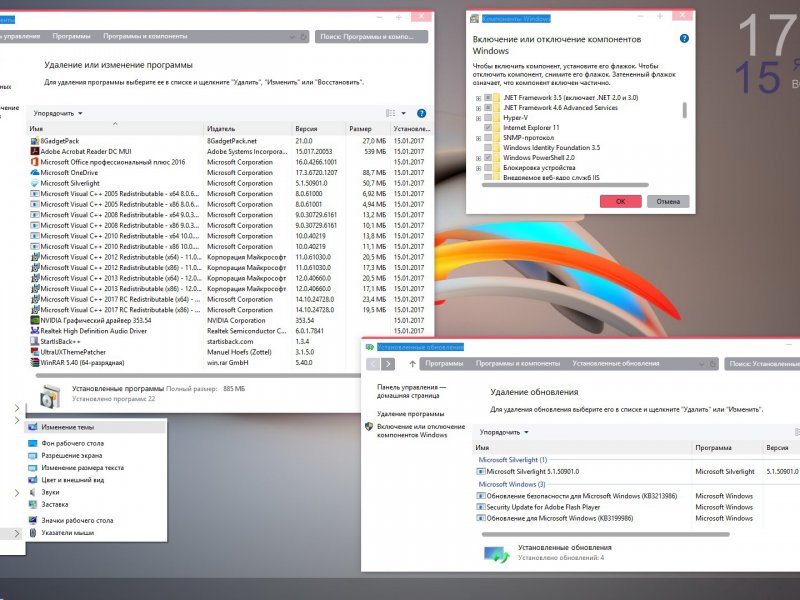Enable 'Блокировка устройства' checkbox

pyautogui.click(x=488, y=168)
